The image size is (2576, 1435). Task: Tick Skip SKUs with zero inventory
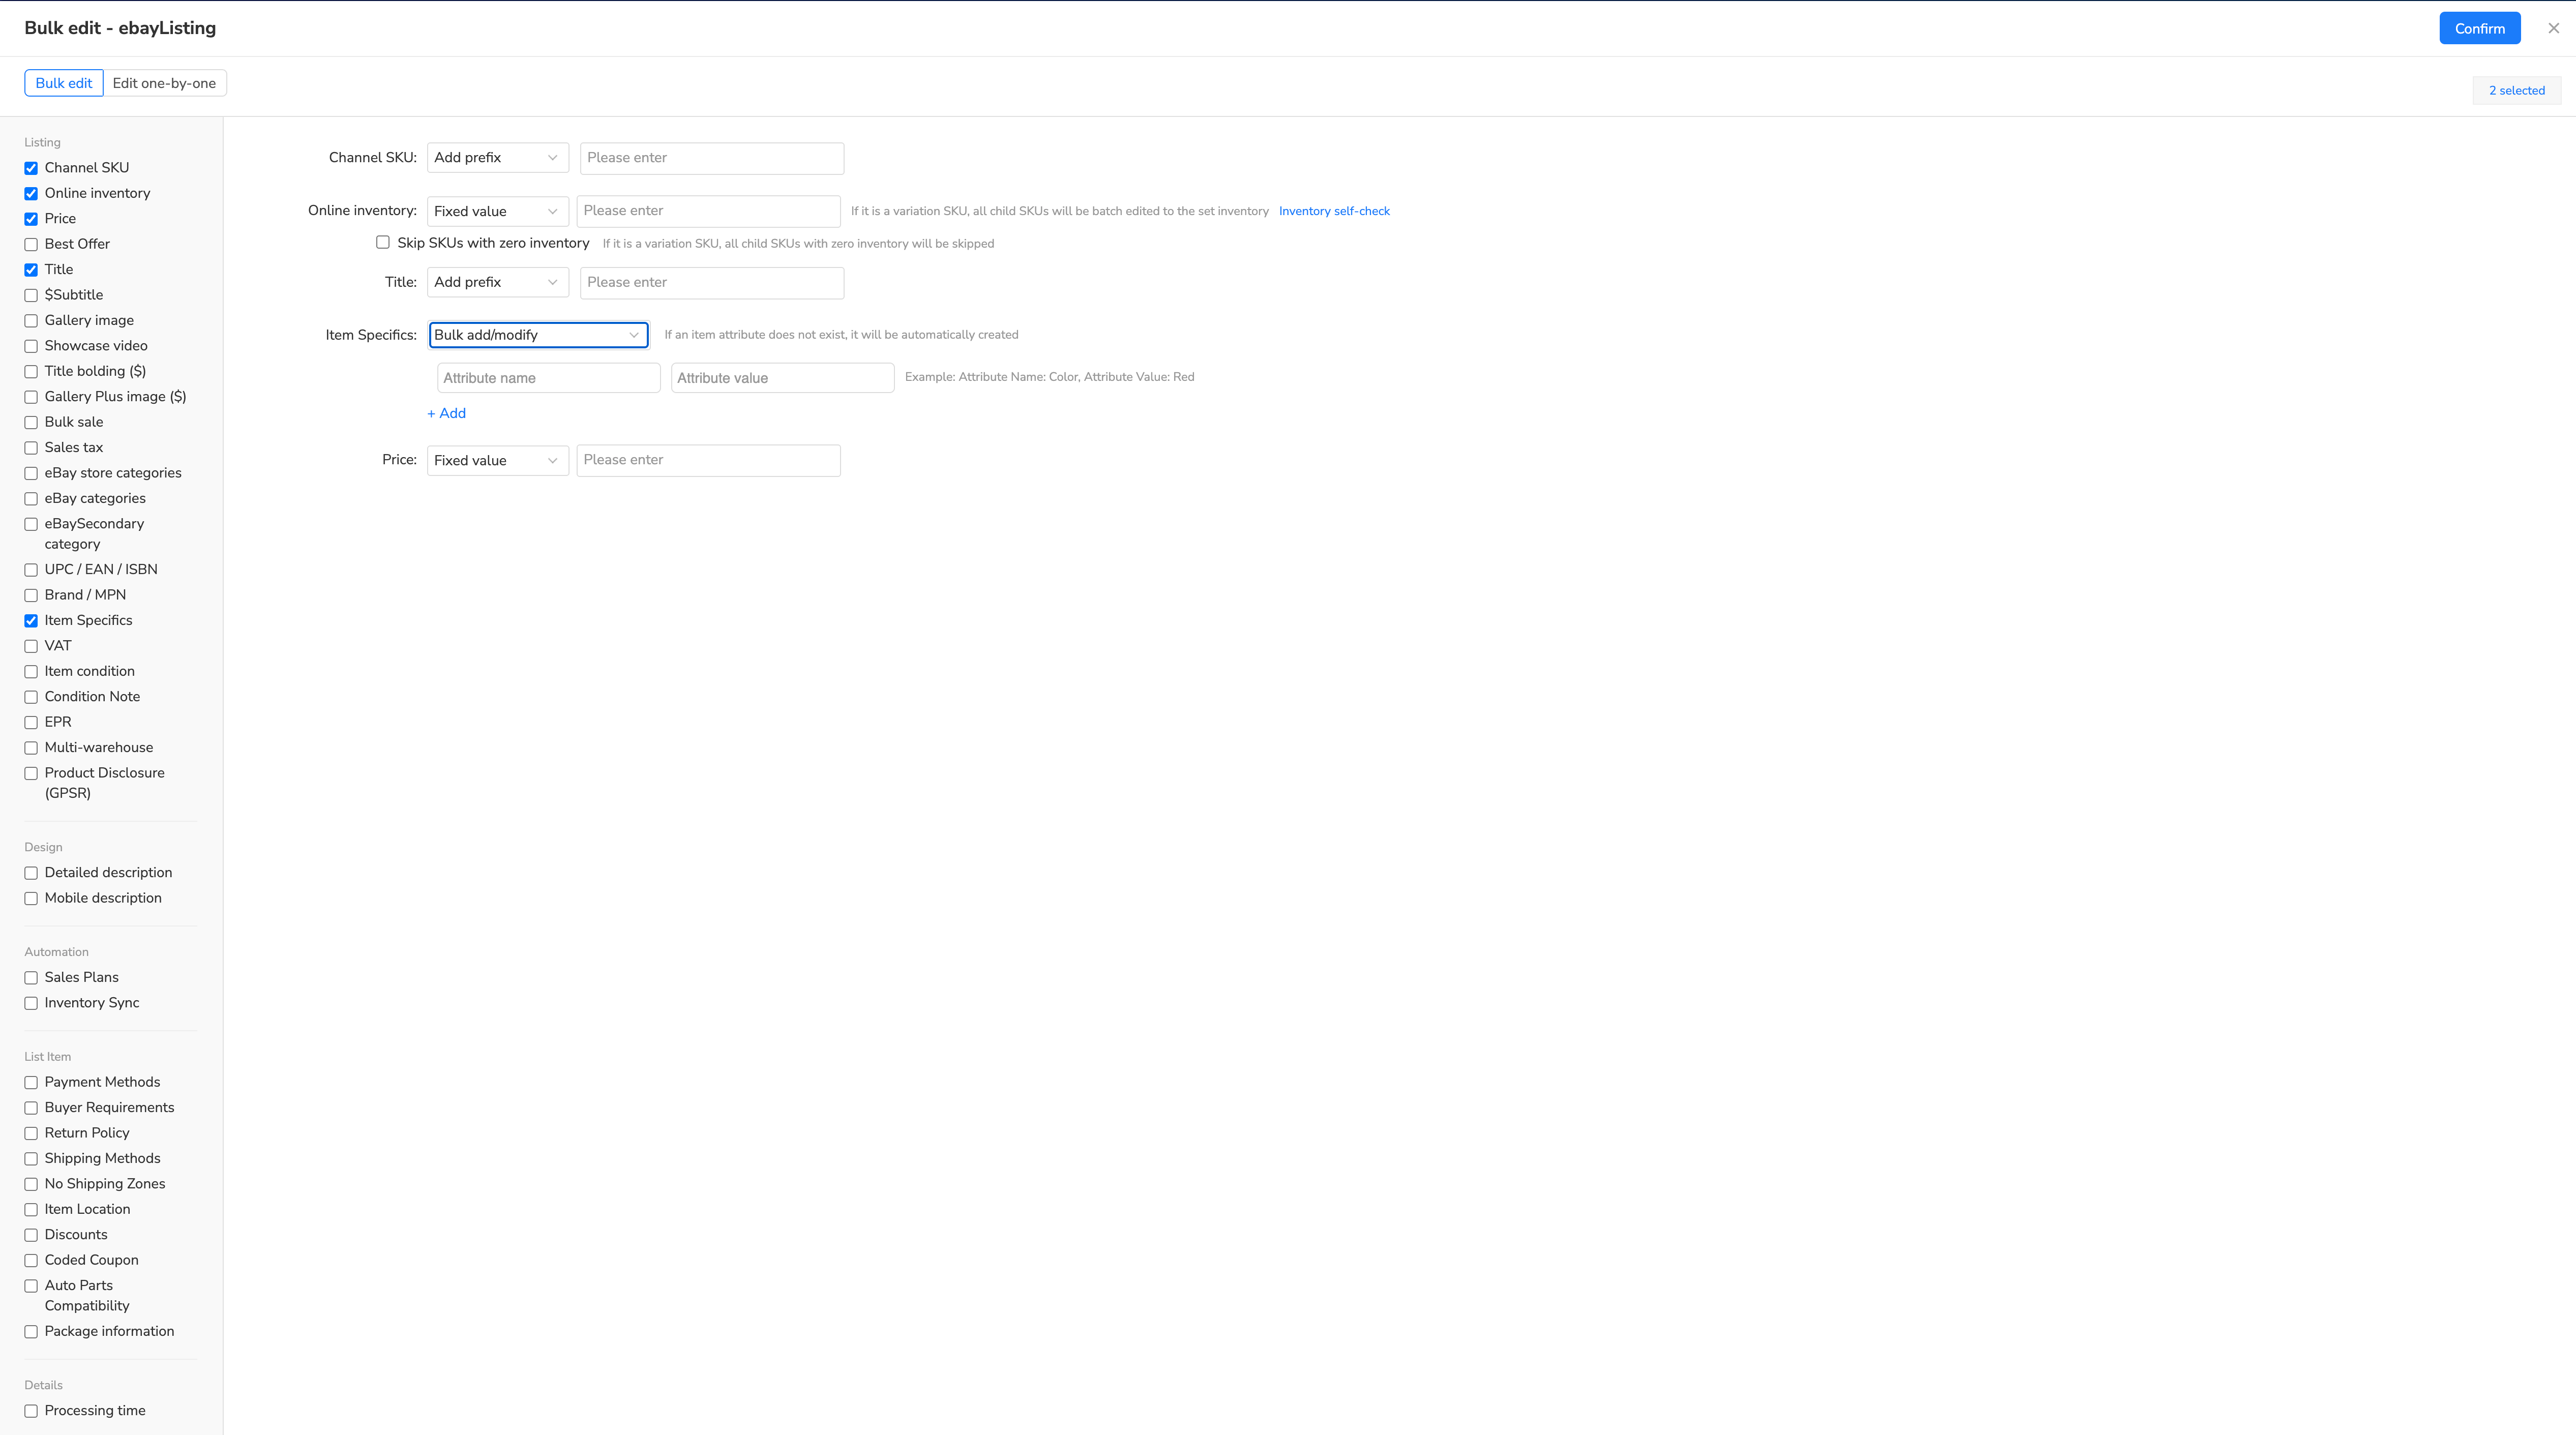click(x=383, y=242)
